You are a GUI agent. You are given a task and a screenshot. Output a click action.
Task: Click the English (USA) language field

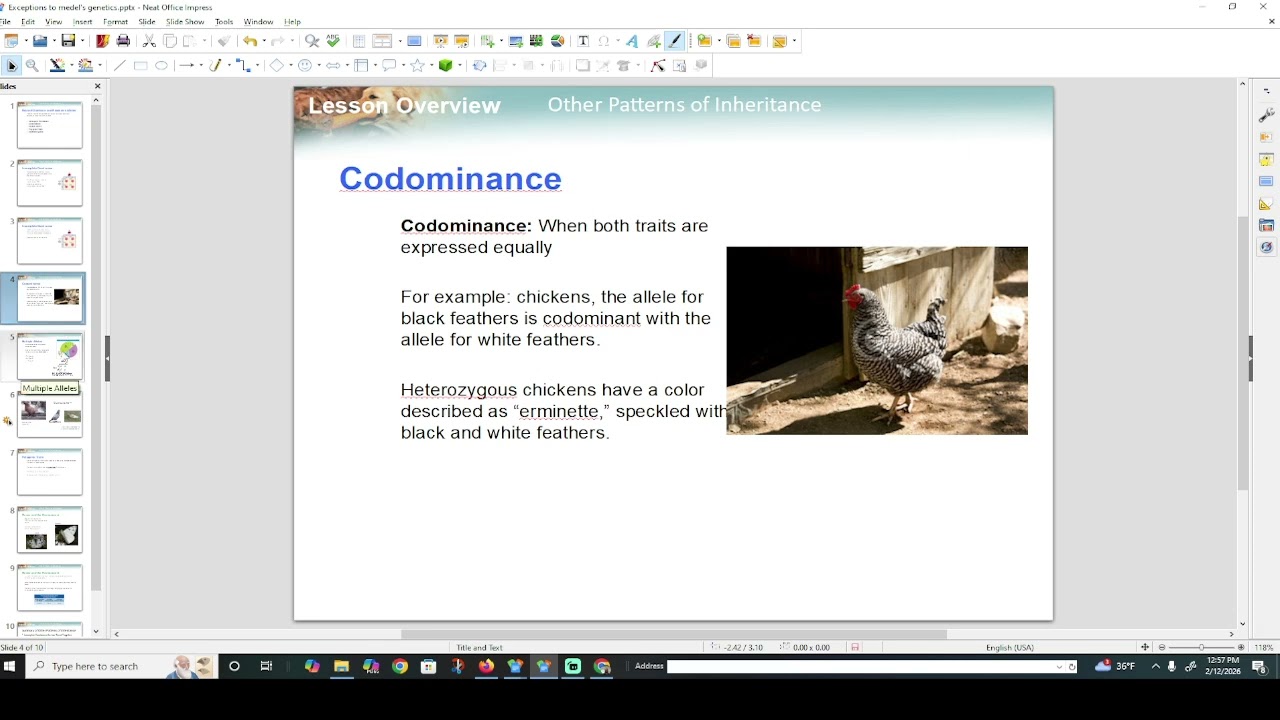click(x=1010, y=647)
